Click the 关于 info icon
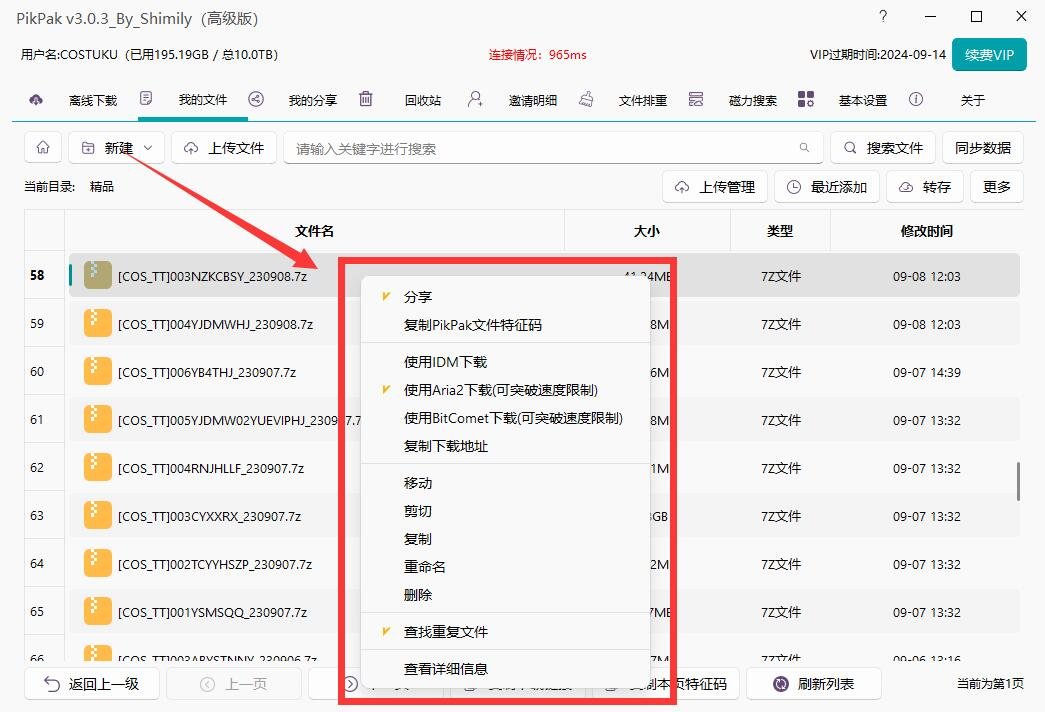Image resolution: width=1045 pixels, height=712 pixels. [x=915, y=99]
